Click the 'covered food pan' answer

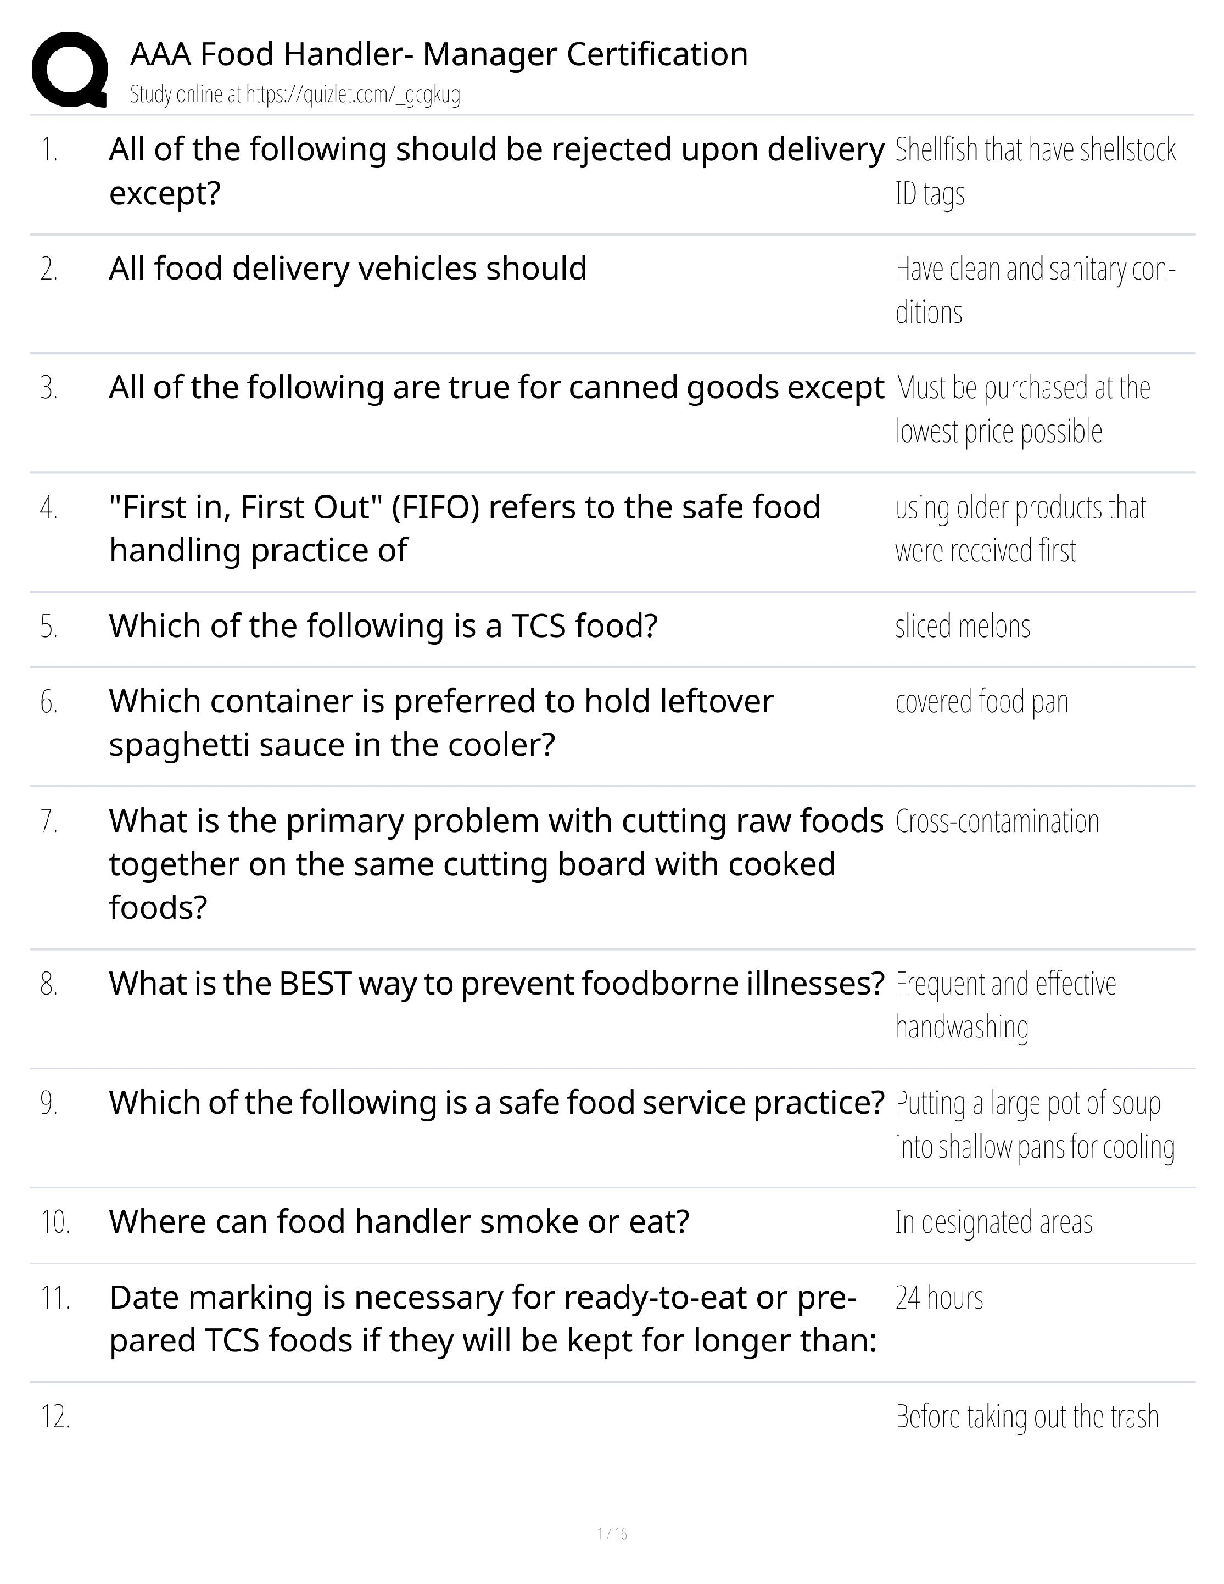[981, 702]
